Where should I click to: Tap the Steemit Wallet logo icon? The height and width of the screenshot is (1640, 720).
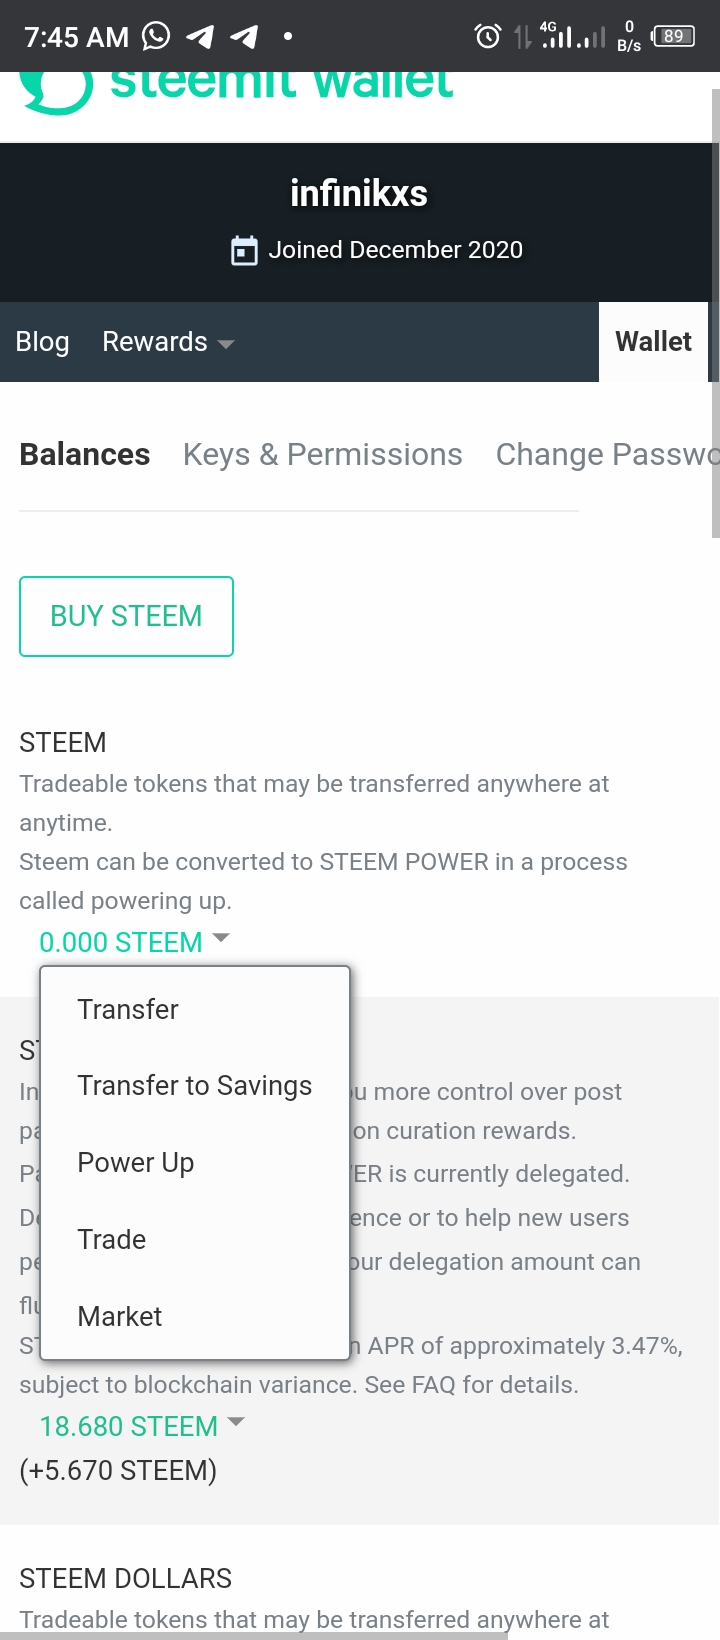56,92
